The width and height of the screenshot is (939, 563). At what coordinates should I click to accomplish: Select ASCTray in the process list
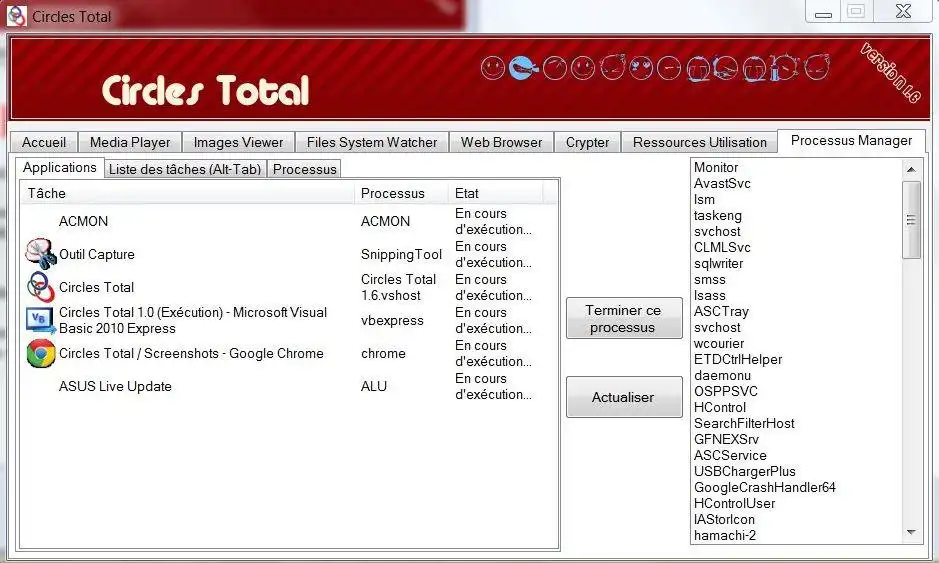coord(721,311)
